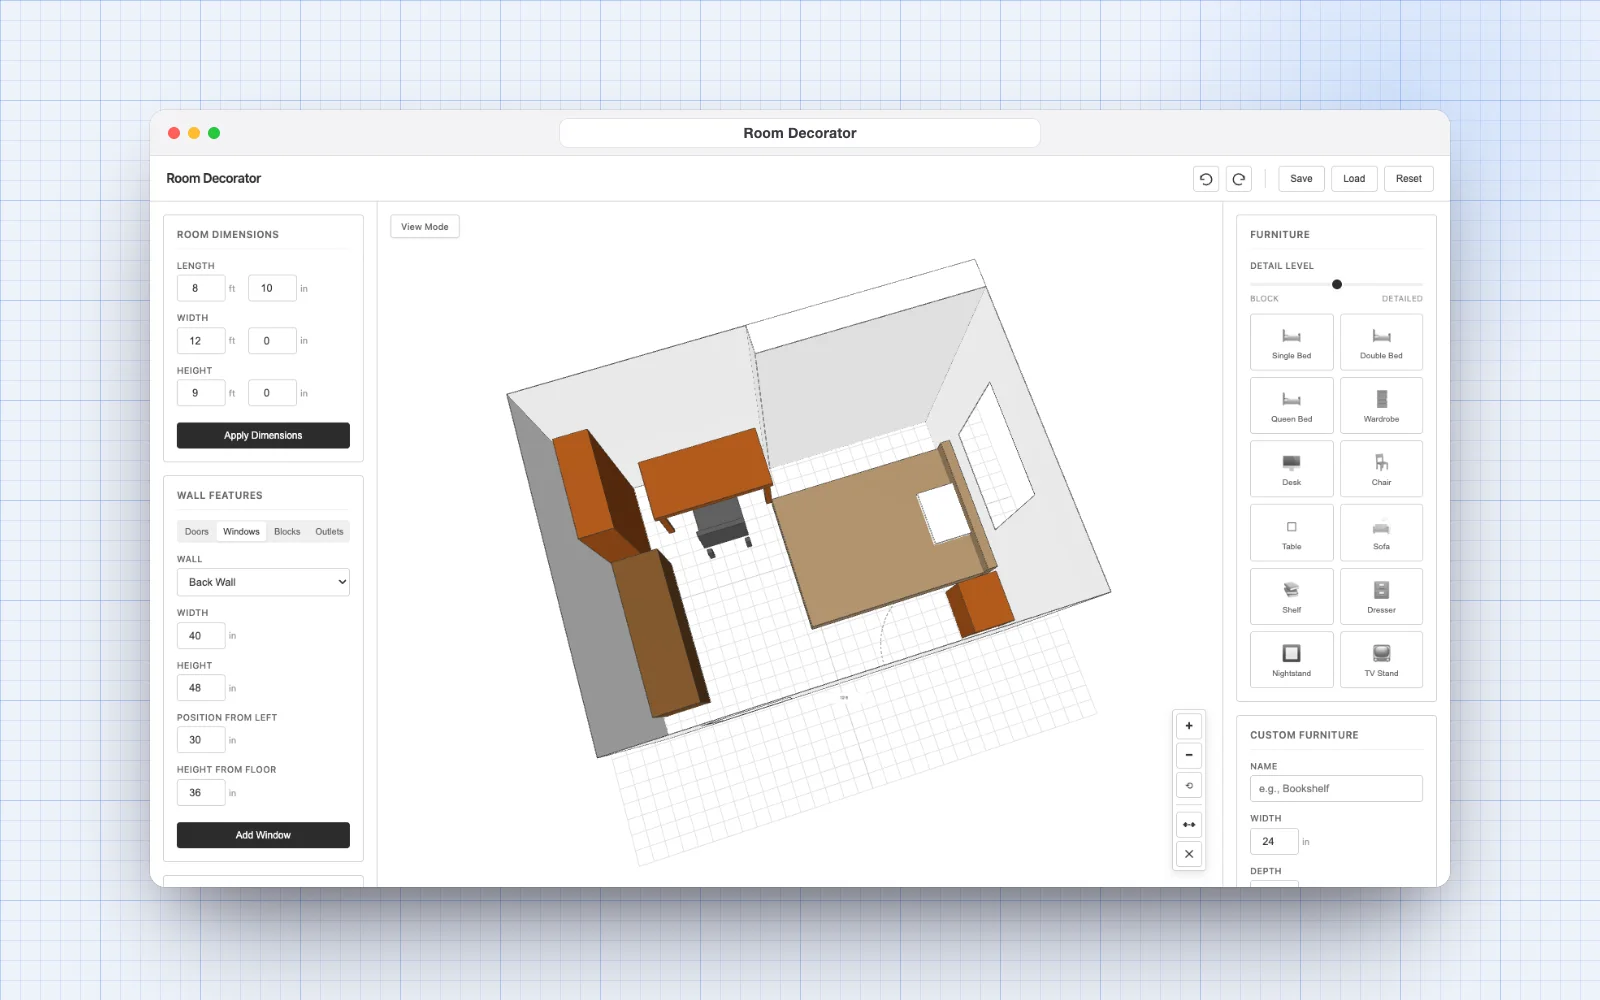Click the Position From Left field

[201, 740]
